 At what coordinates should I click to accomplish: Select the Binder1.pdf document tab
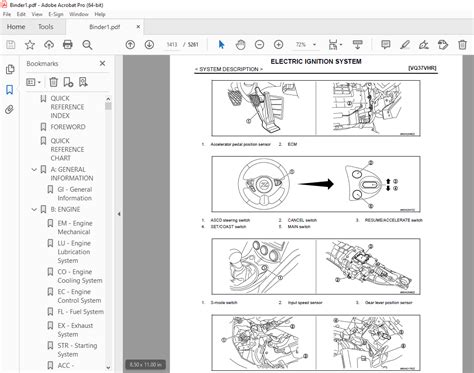[x=104, y=27]
